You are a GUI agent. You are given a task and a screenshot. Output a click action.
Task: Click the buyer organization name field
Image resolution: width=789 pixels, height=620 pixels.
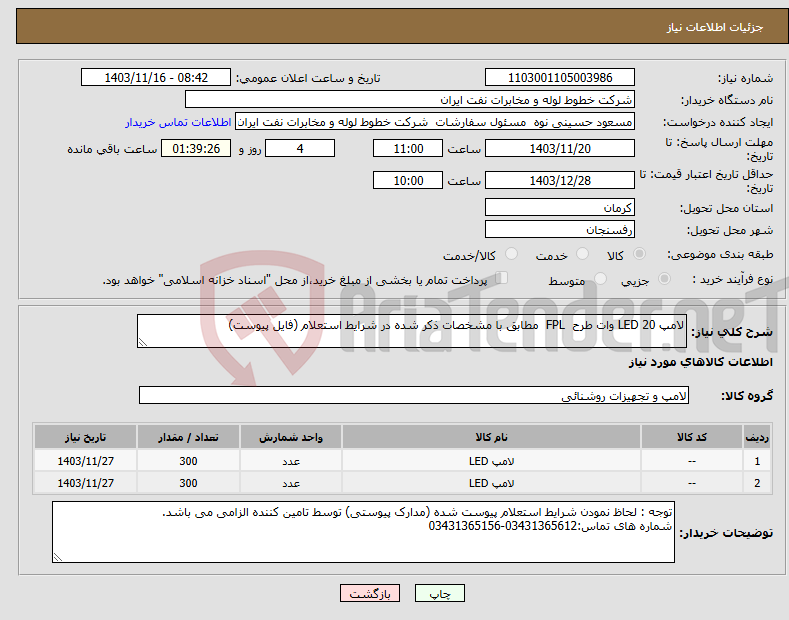point(410,100)
